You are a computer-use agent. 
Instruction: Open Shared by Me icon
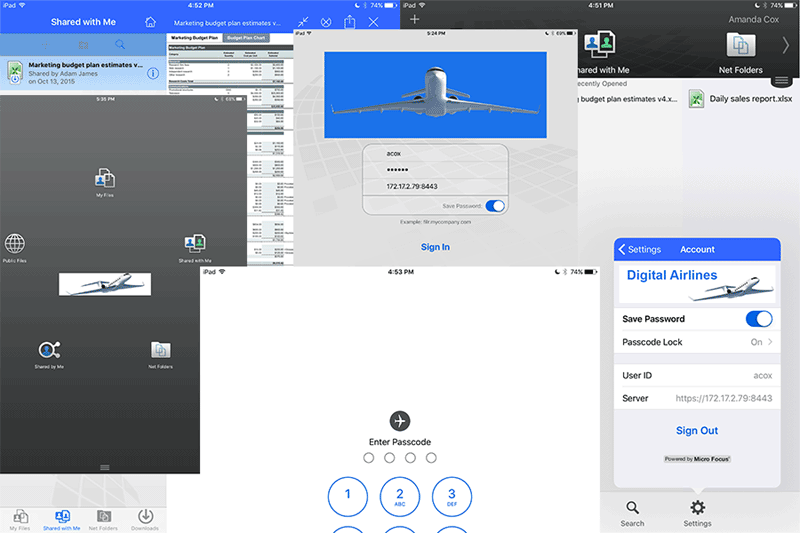(49, 354)
